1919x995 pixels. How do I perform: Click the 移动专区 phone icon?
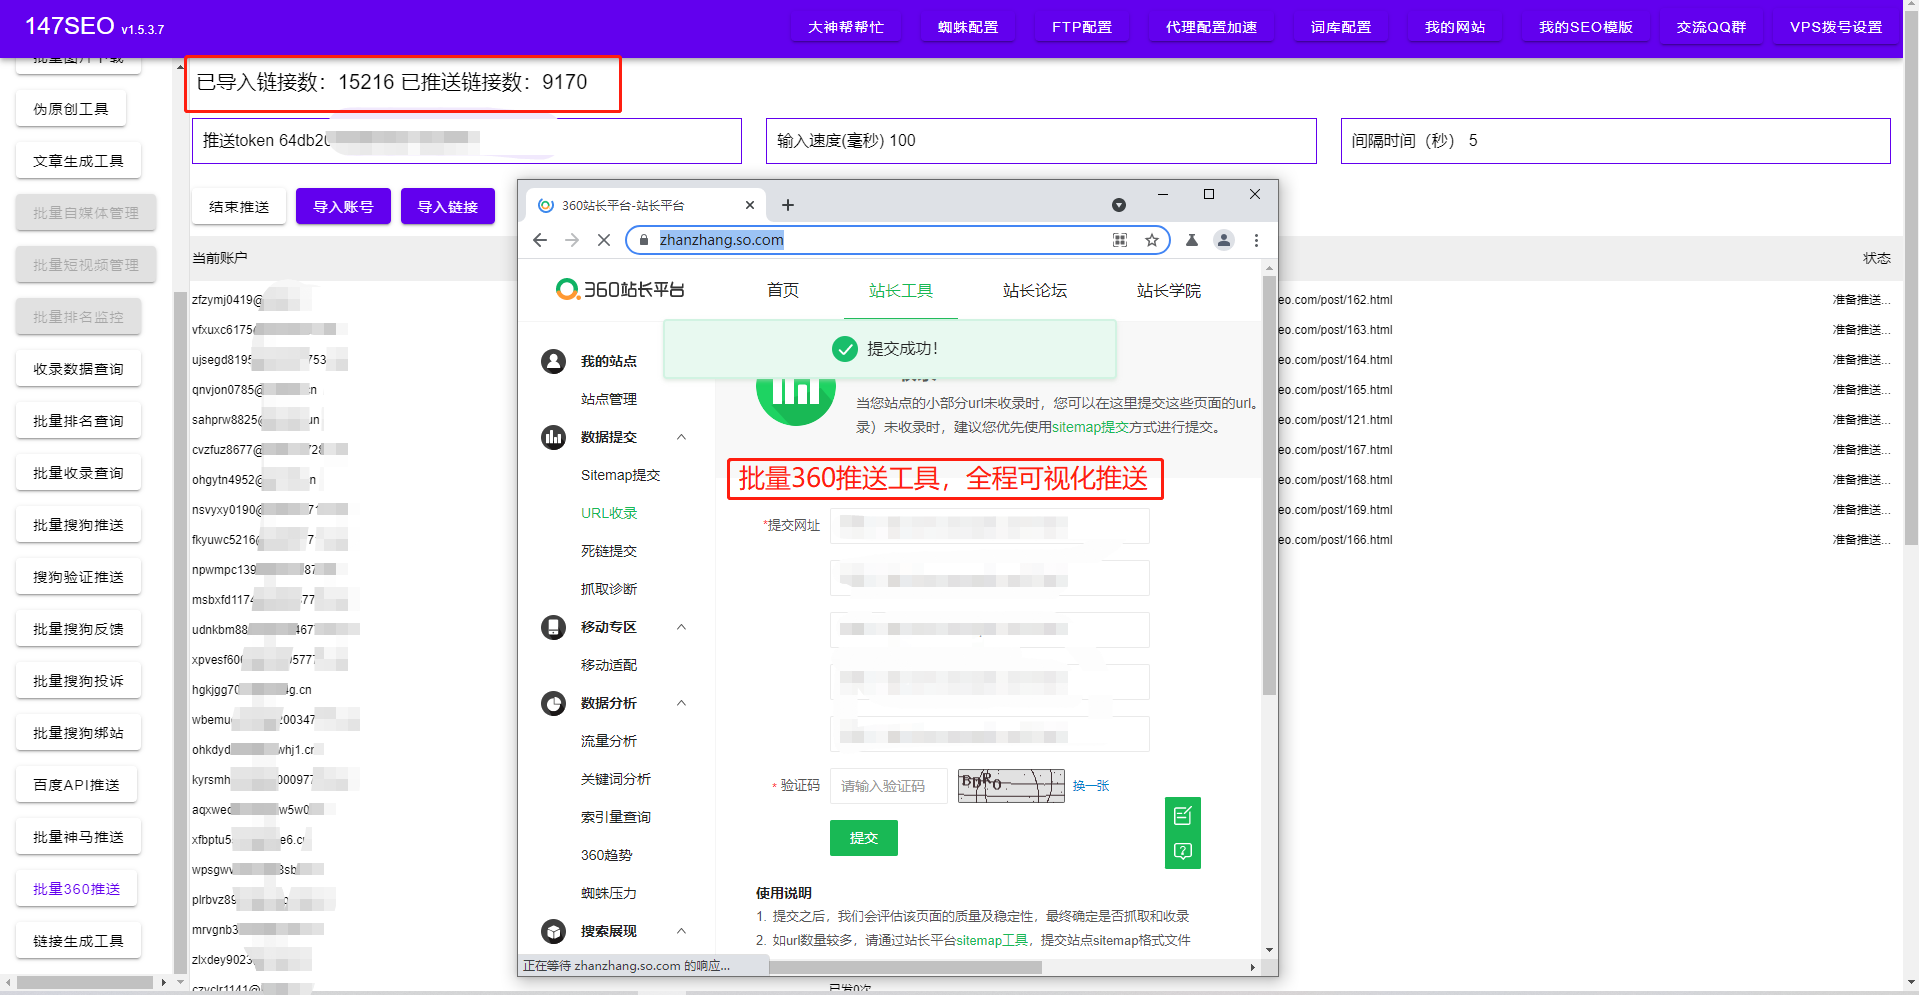[x=553, y=627]
